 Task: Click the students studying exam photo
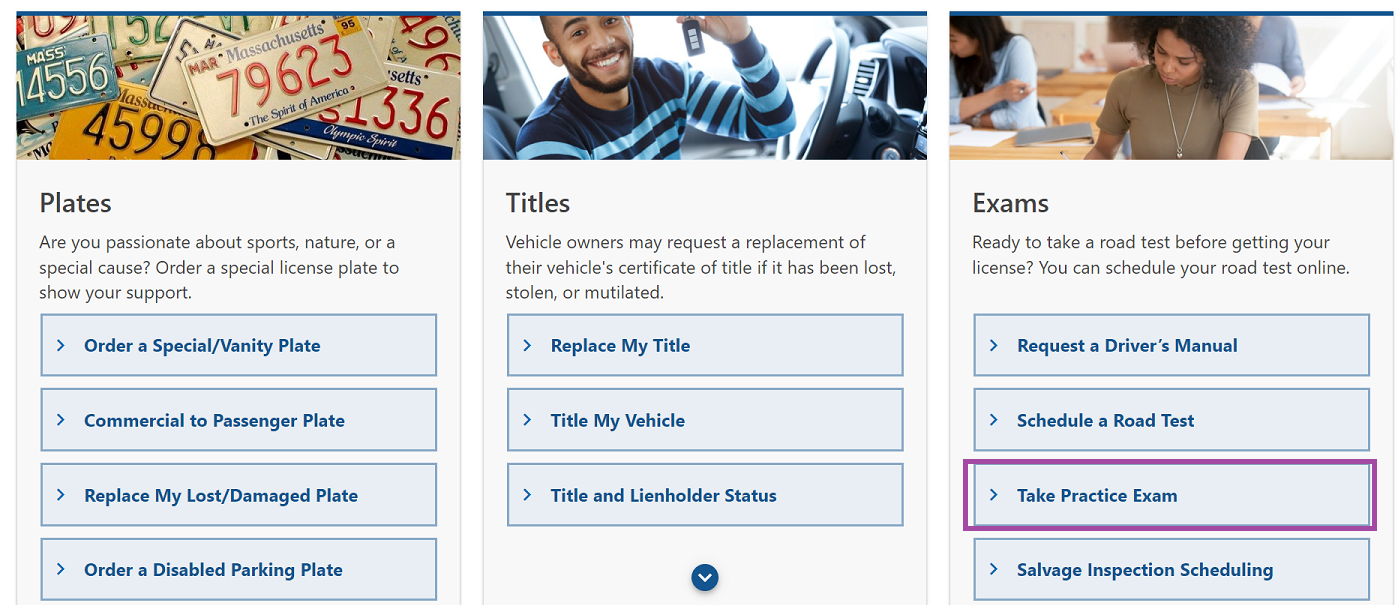tap(1170, 86)
